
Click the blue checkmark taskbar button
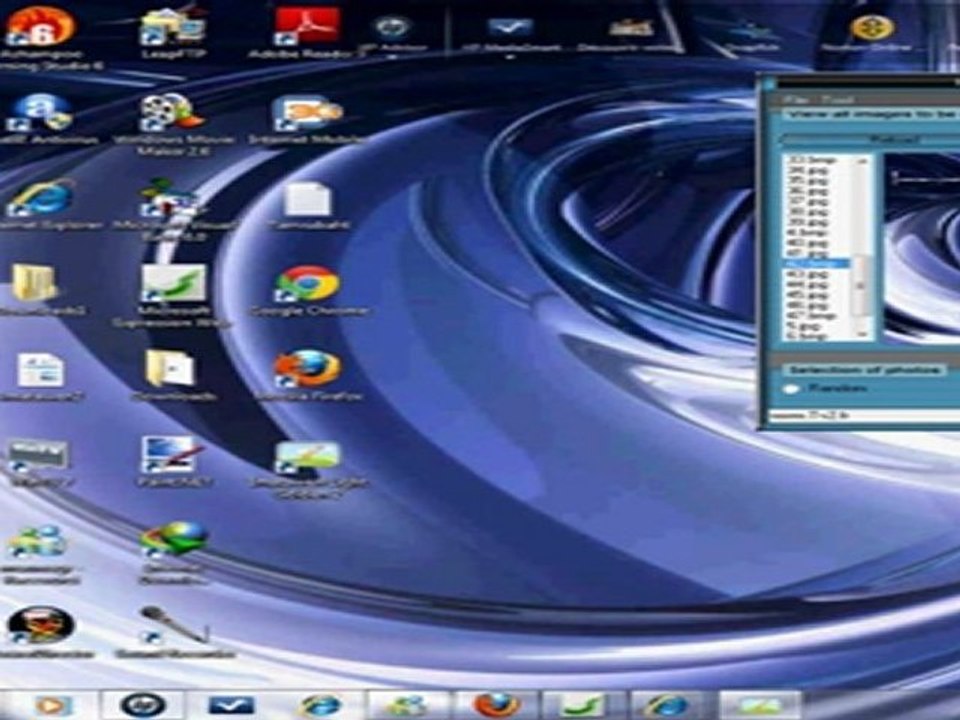pyautogui.click(x=231, y=705)
